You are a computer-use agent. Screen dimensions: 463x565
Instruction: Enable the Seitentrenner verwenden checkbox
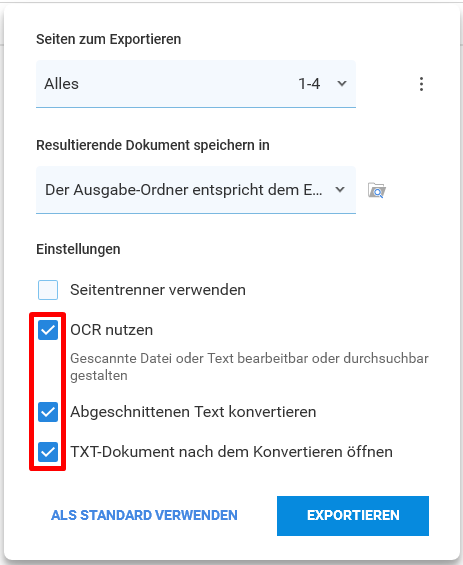(x=48, y=290)
